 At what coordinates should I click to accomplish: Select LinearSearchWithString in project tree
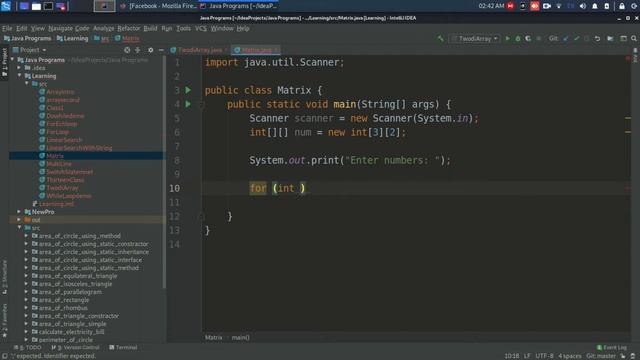pyautogui.click(x=79, y=148)
